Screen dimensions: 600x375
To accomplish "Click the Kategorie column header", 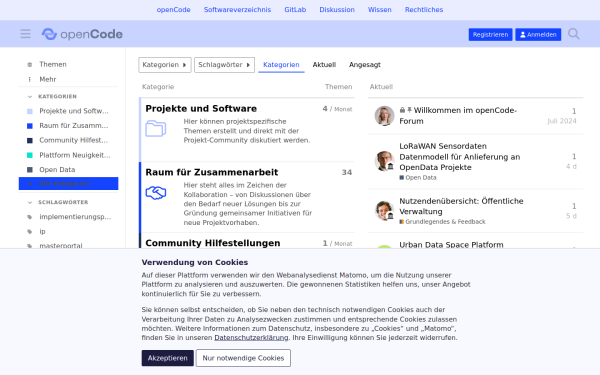I will click(158, 87).
